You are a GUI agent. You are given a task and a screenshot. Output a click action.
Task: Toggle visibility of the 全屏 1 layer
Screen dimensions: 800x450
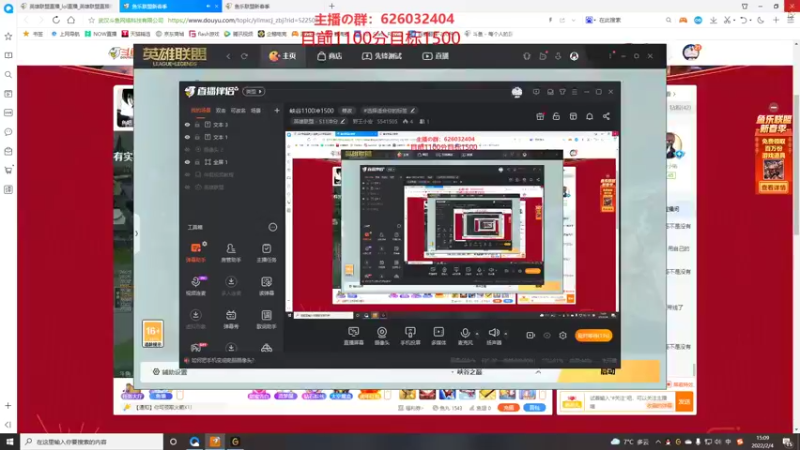(x=187, y=162)
